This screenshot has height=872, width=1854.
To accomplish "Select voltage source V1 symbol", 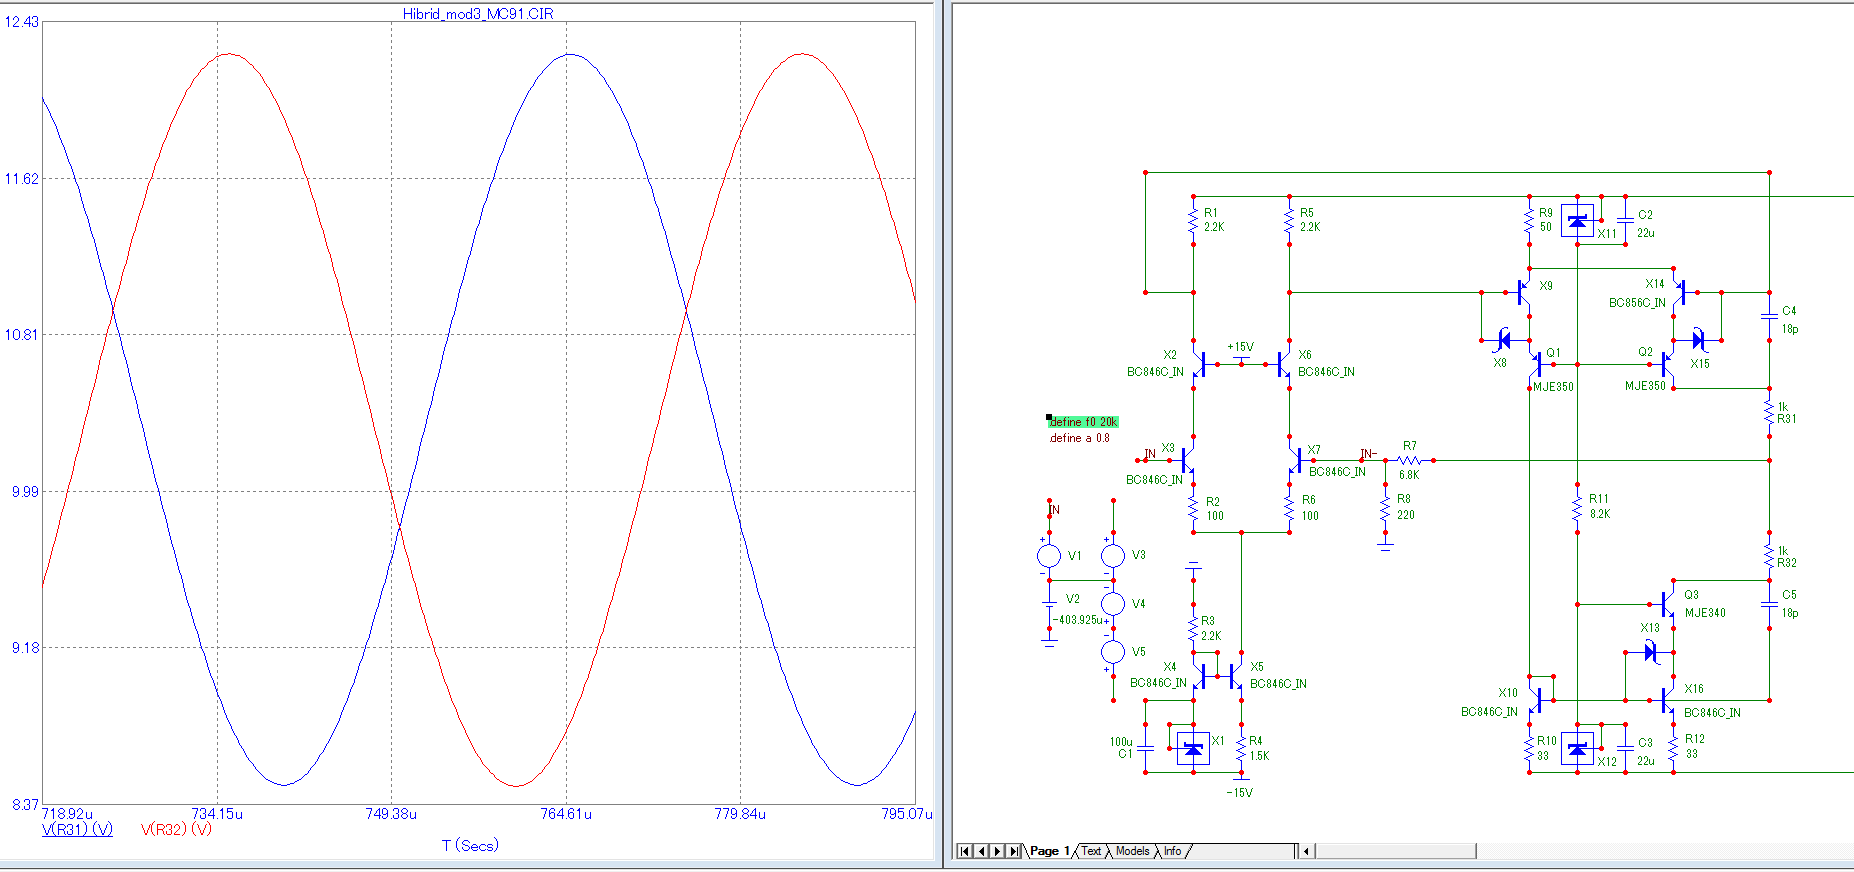I will tap(1049, 556).
